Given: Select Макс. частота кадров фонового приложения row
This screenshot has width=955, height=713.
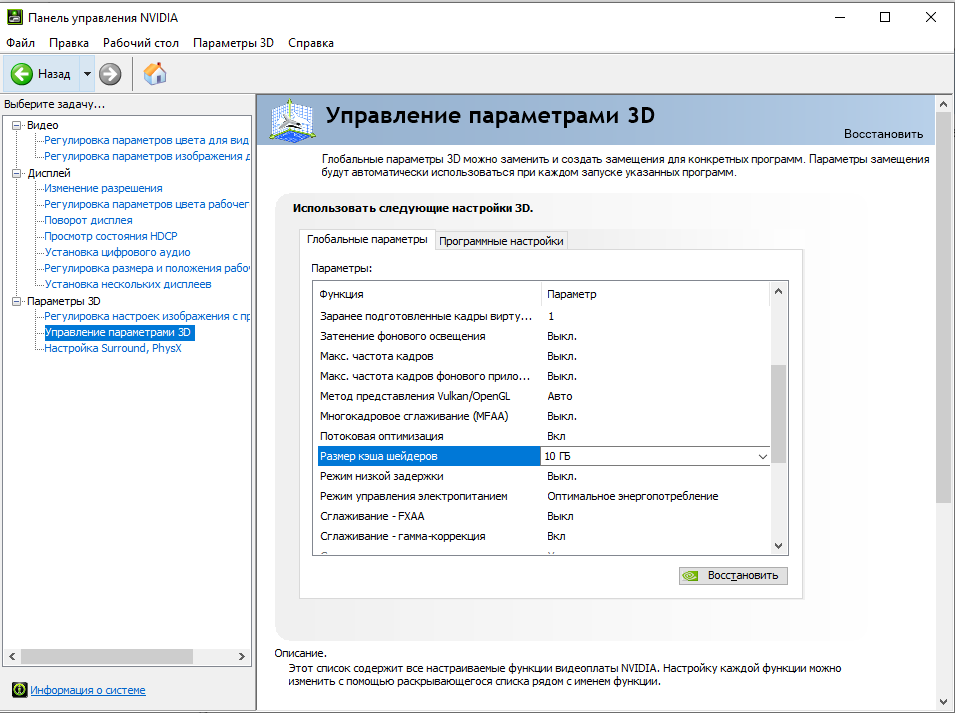Looking at the screenshot, I should pyautogui.click(x=544, y=376).
